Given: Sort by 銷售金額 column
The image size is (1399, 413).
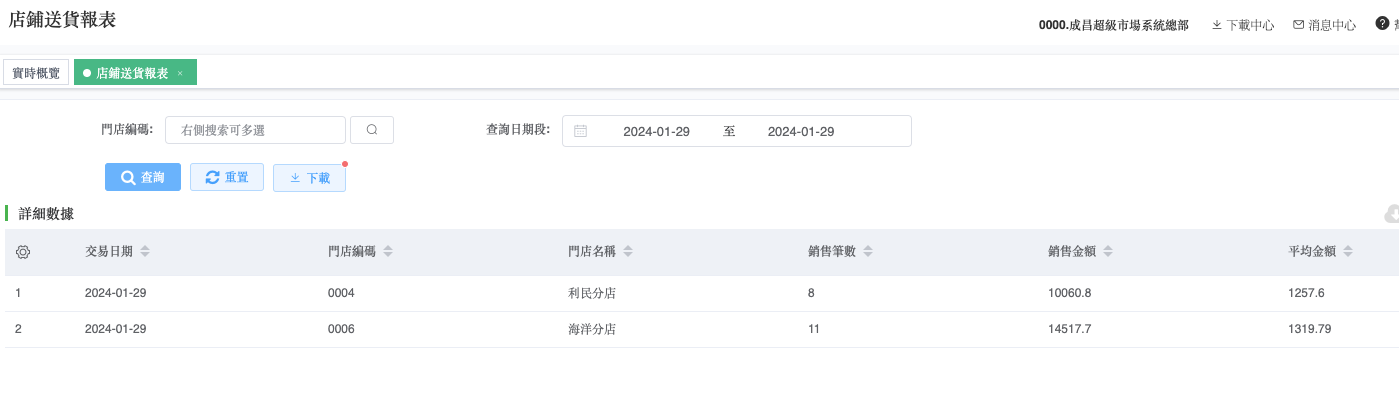Looking at the screenshot, I should [1108, 252].
